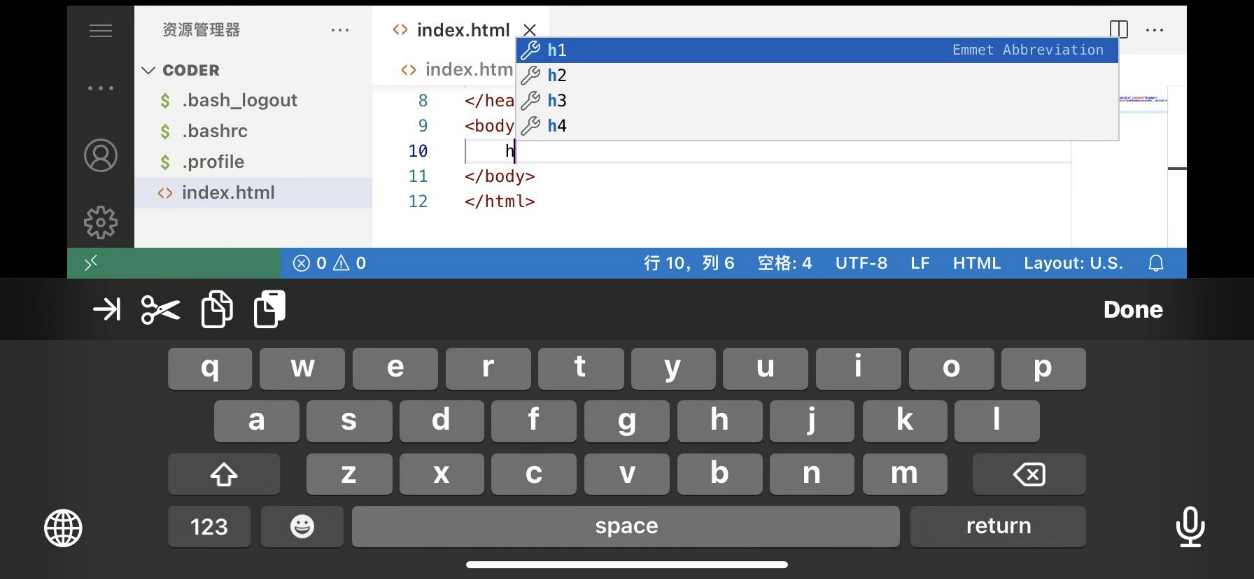Tap the space bar
The height and width of the screenshot is (579, 1254).
[626, 526]
